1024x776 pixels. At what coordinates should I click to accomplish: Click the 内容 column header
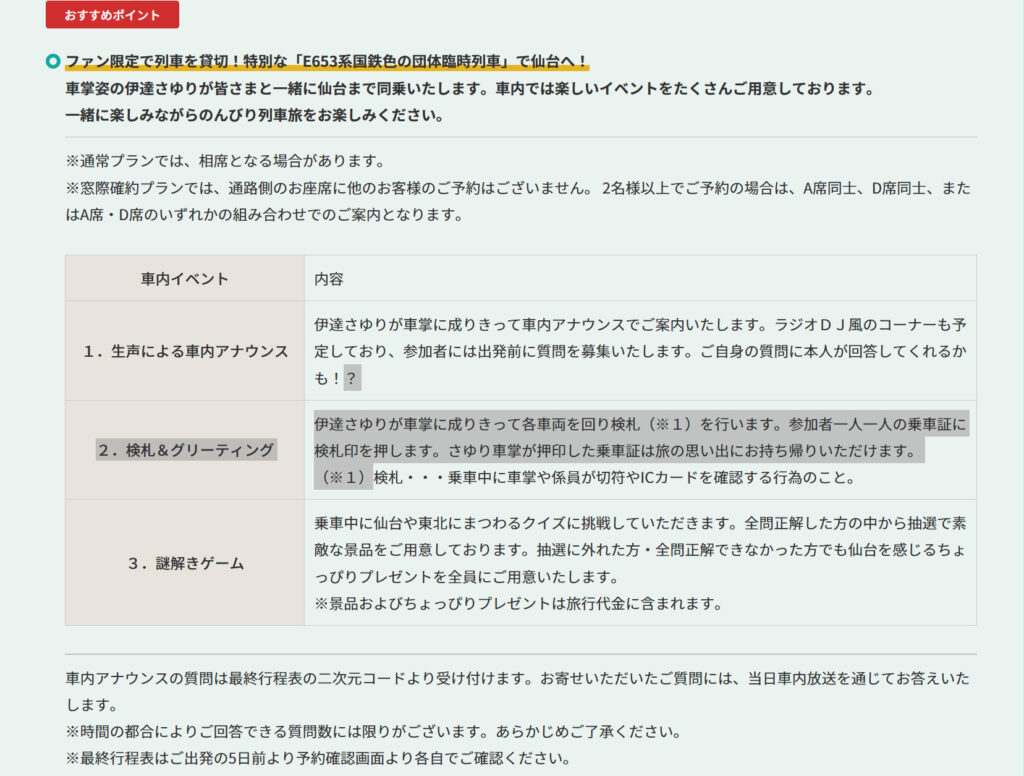click(329, 279)
